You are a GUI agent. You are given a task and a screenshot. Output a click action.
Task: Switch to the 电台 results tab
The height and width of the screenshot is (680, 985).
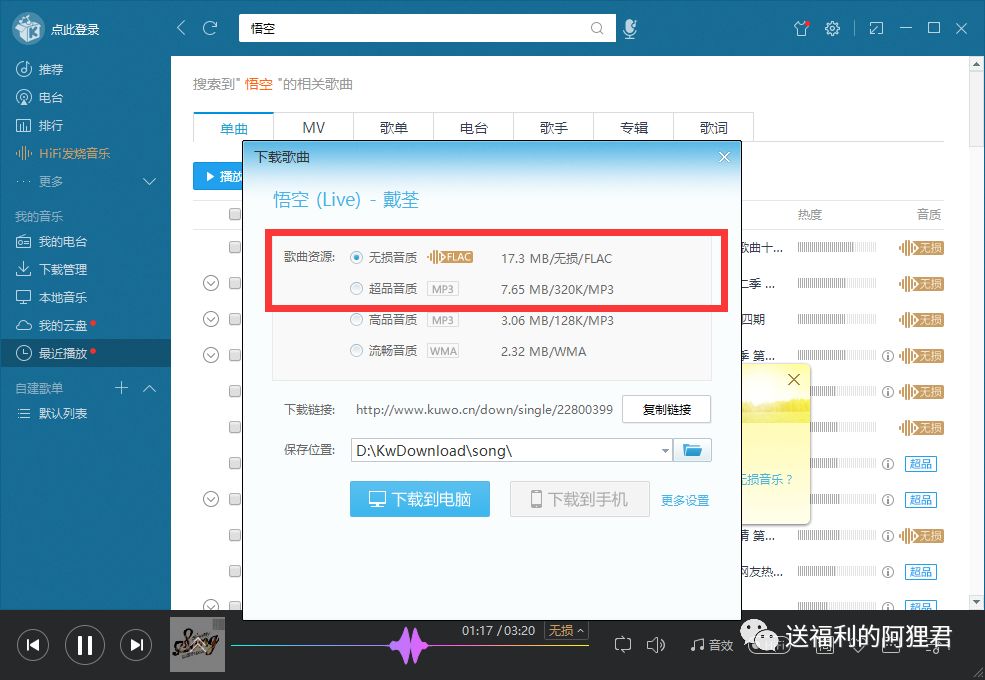(474, 128)
